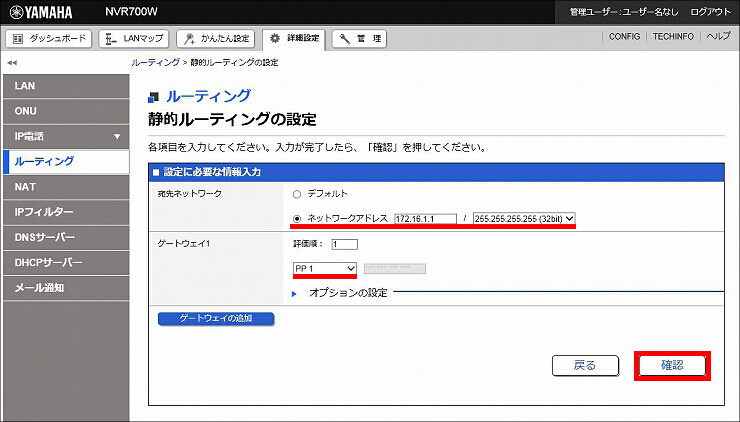Viewport: 740px width, 422px height.
Task: Select DHCPサーバー in the sidebar
Action: point(66,262)
